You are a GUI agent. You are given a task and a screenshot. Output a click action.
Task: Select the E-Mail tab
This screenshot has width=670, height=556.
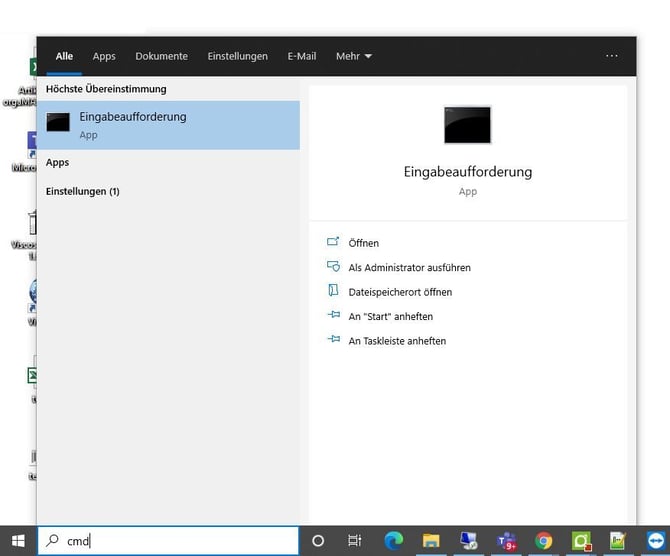pyautogui.click(x=301, y=57)
